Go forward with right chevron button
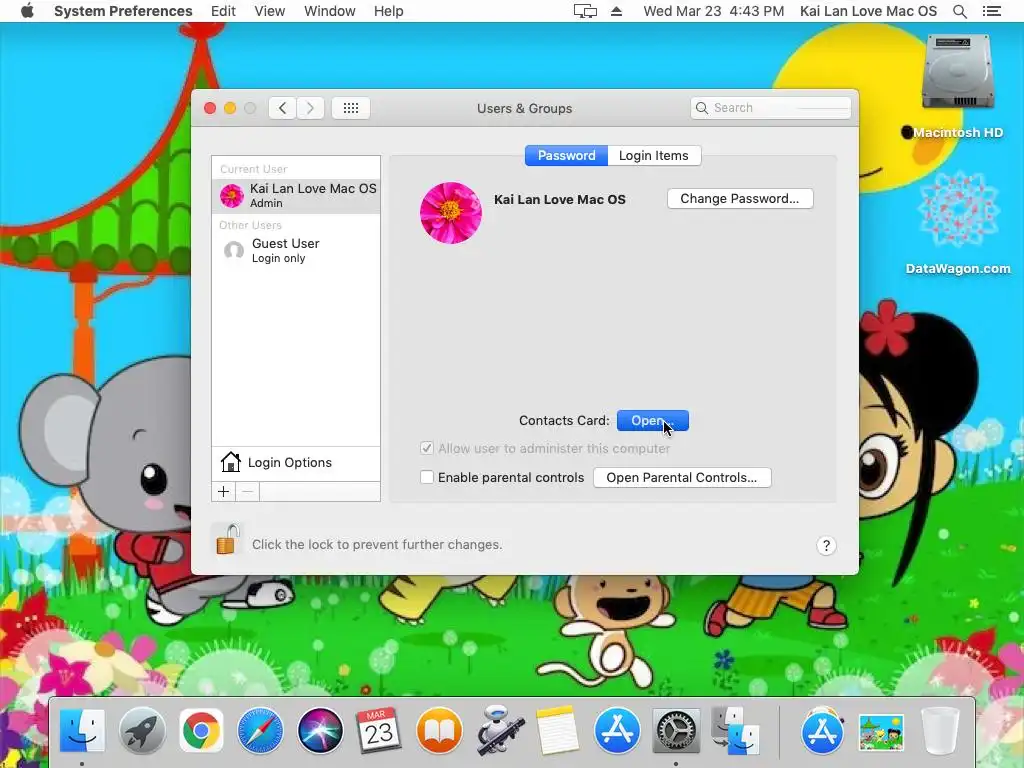1024x768 pixels. (x=311, y=108)
